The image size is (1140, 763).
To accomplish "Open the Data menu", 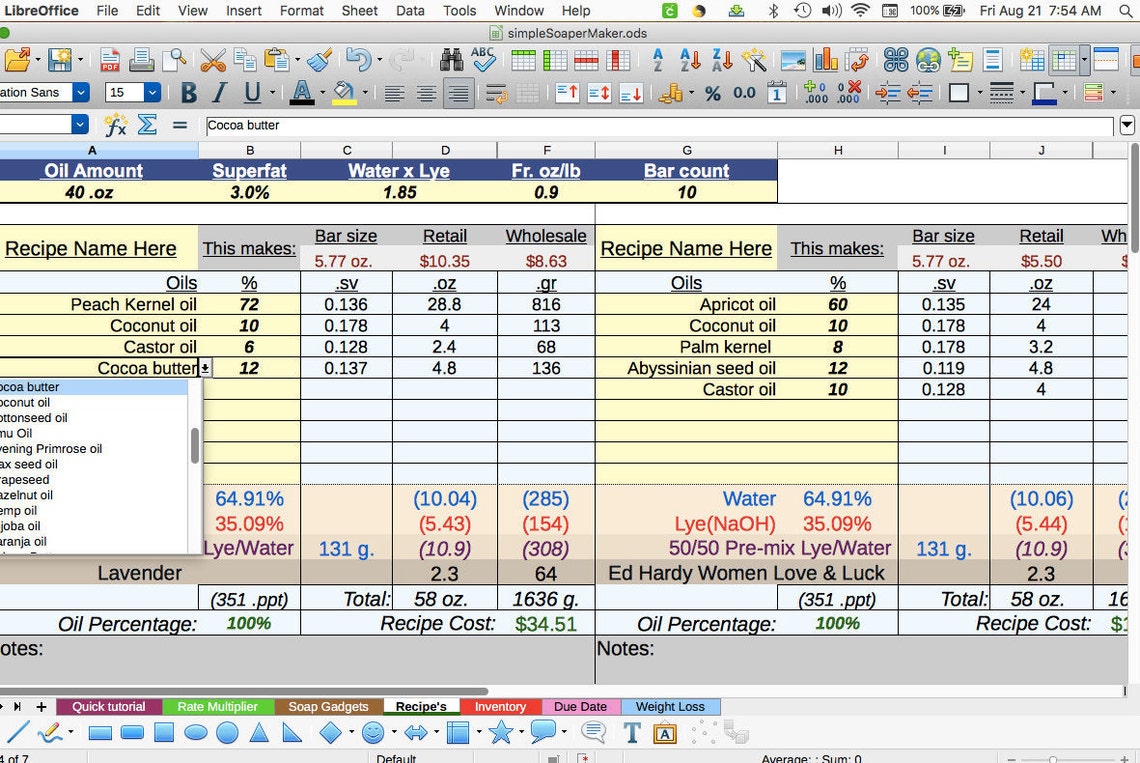I will click(x=410, y=11).
